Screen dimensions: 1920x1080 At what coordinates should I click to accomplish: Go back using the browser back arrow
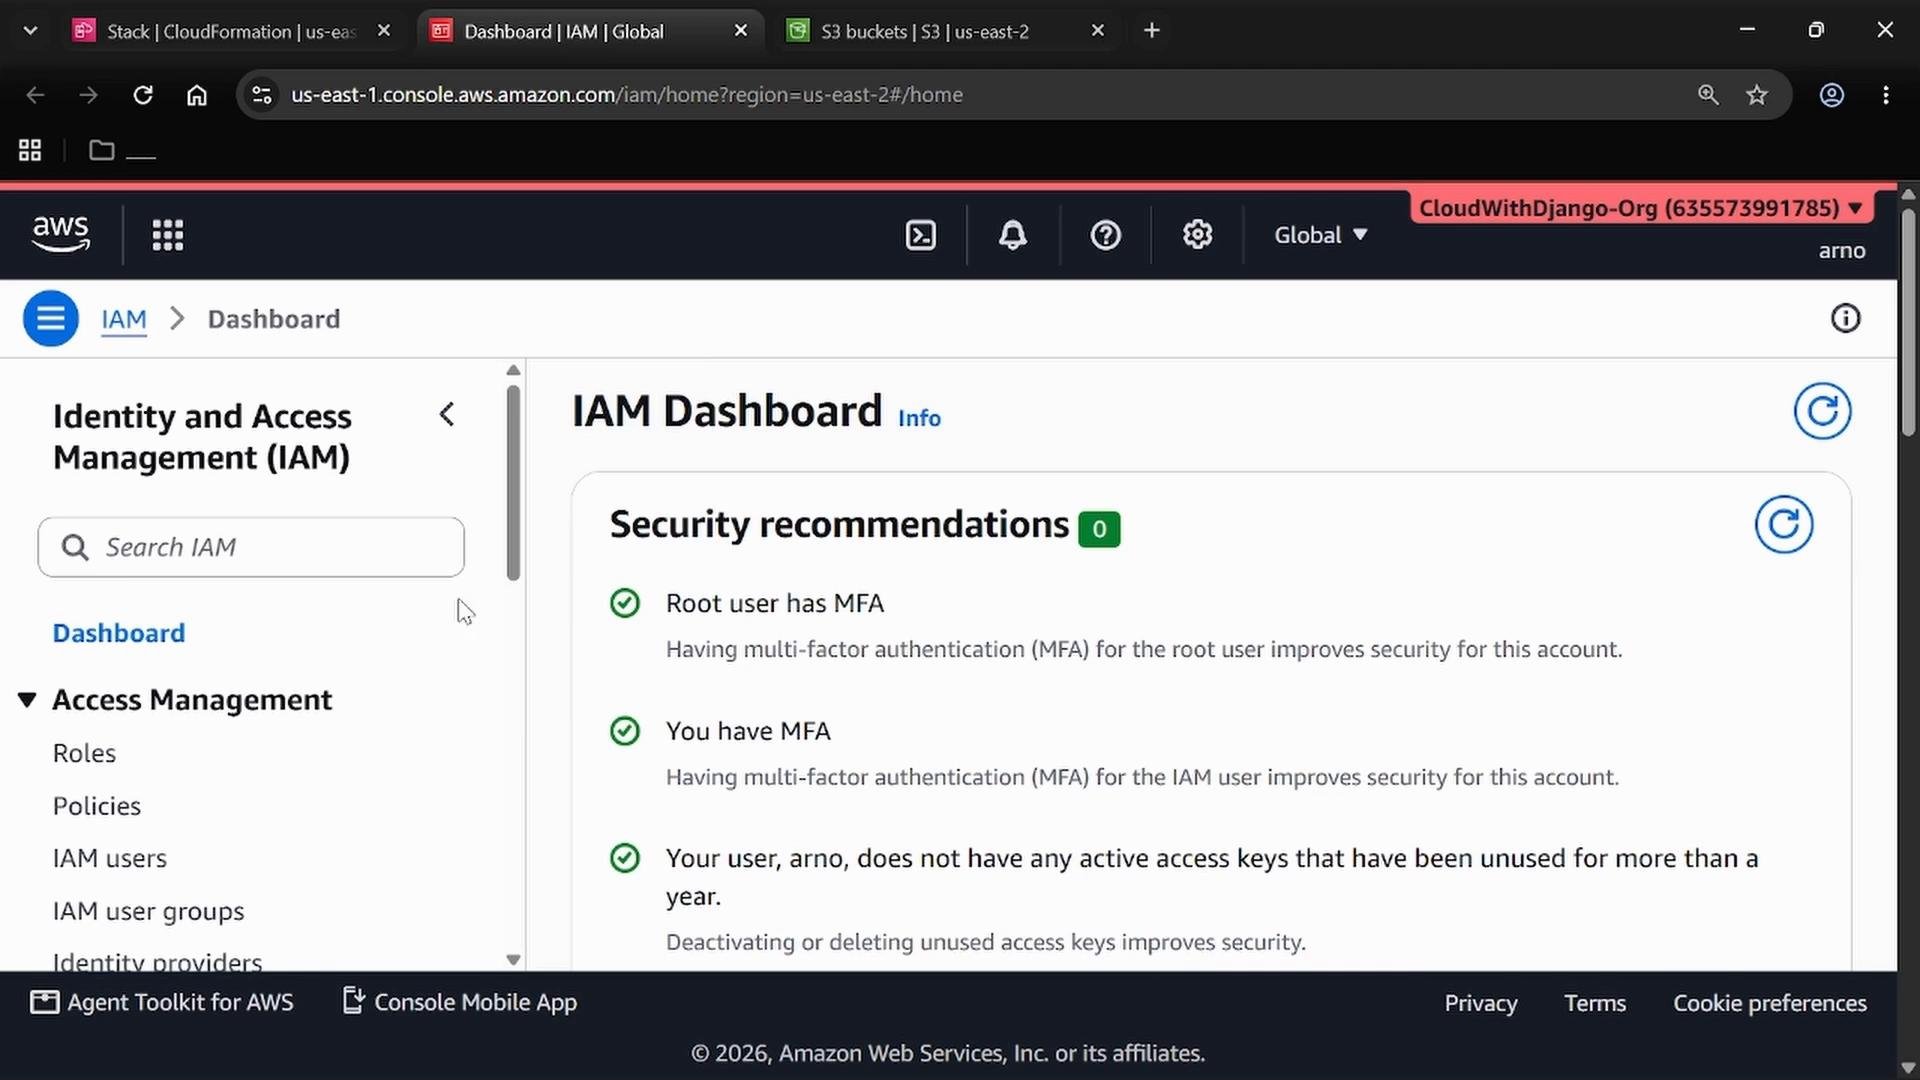[x=35, y=95]
